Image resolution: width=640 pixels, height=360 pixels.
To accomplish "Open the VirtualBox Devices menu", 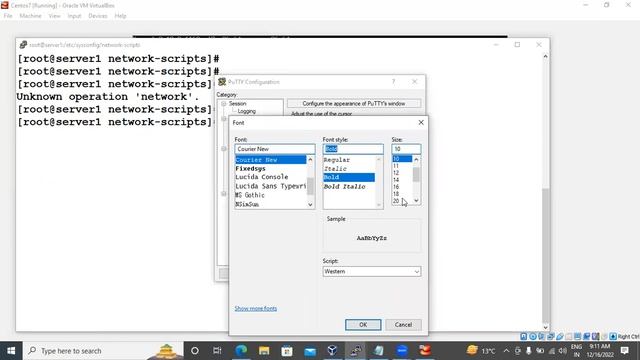I will 98,16.
